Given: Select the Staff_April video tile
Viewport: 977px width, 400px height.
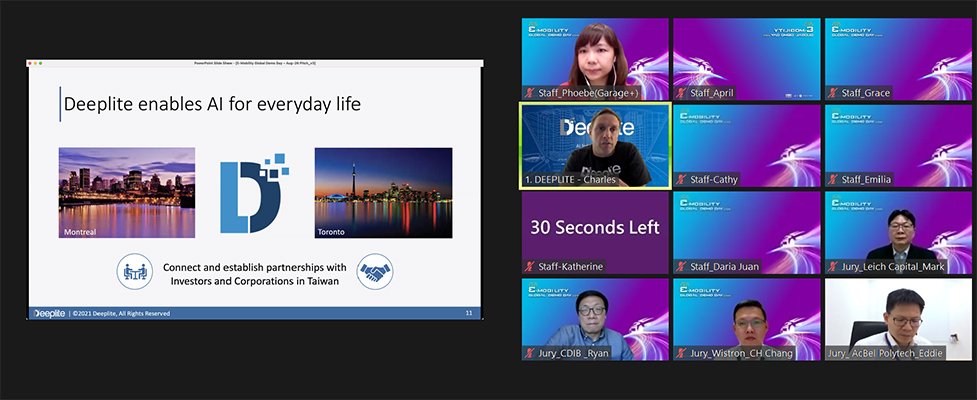Looking at the screenshot, I should [746, 59].
